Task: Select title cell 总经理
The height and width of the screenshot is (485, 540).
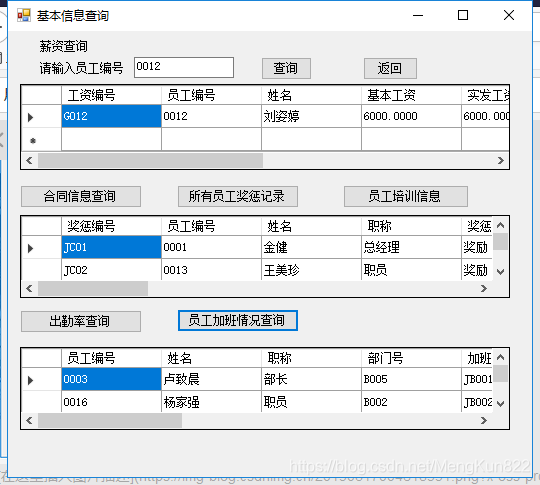Action: [x=411, y=247]
